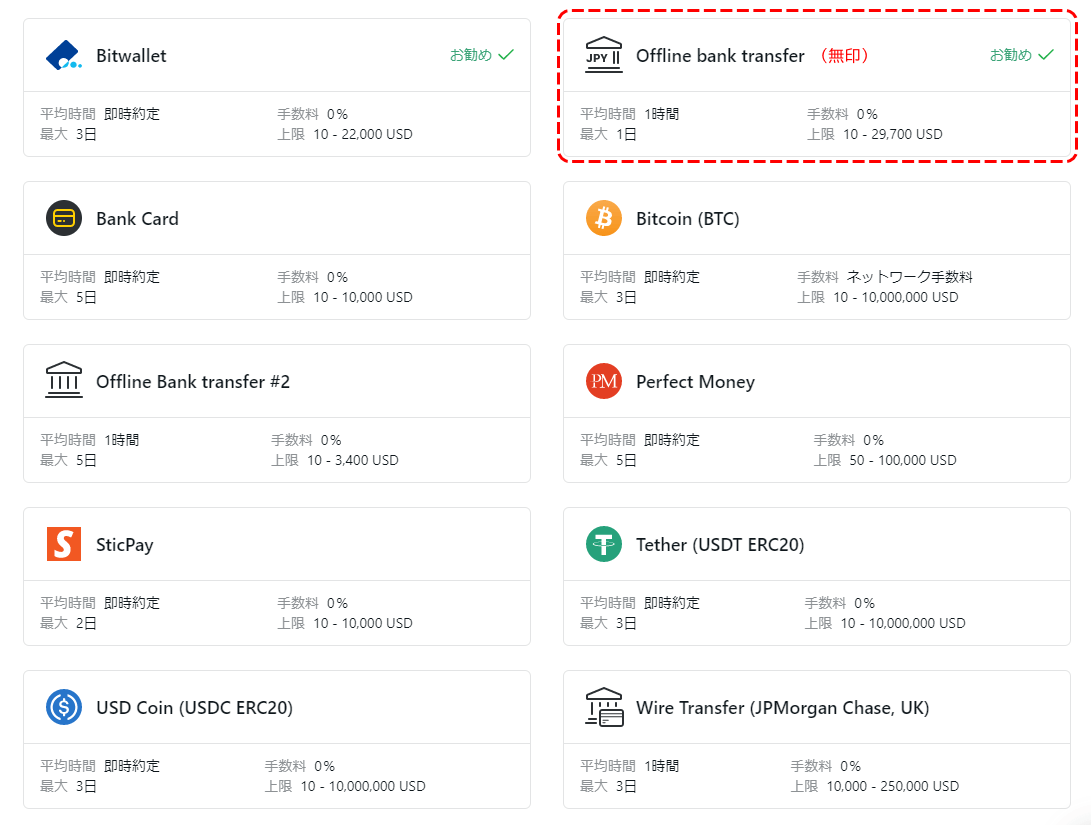The image size is (1091, 825).
Task: Click the red Perfect Money PM icon
Action: [603, 381]
